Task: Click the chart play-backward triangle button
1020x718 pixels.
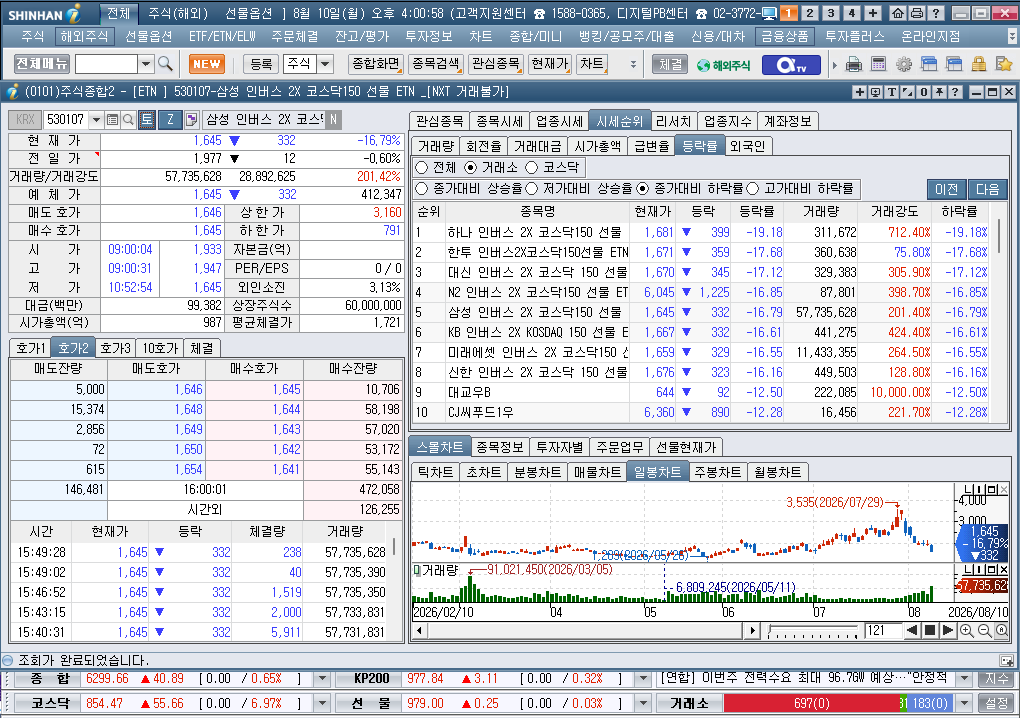Action: [x=912, y=630]
